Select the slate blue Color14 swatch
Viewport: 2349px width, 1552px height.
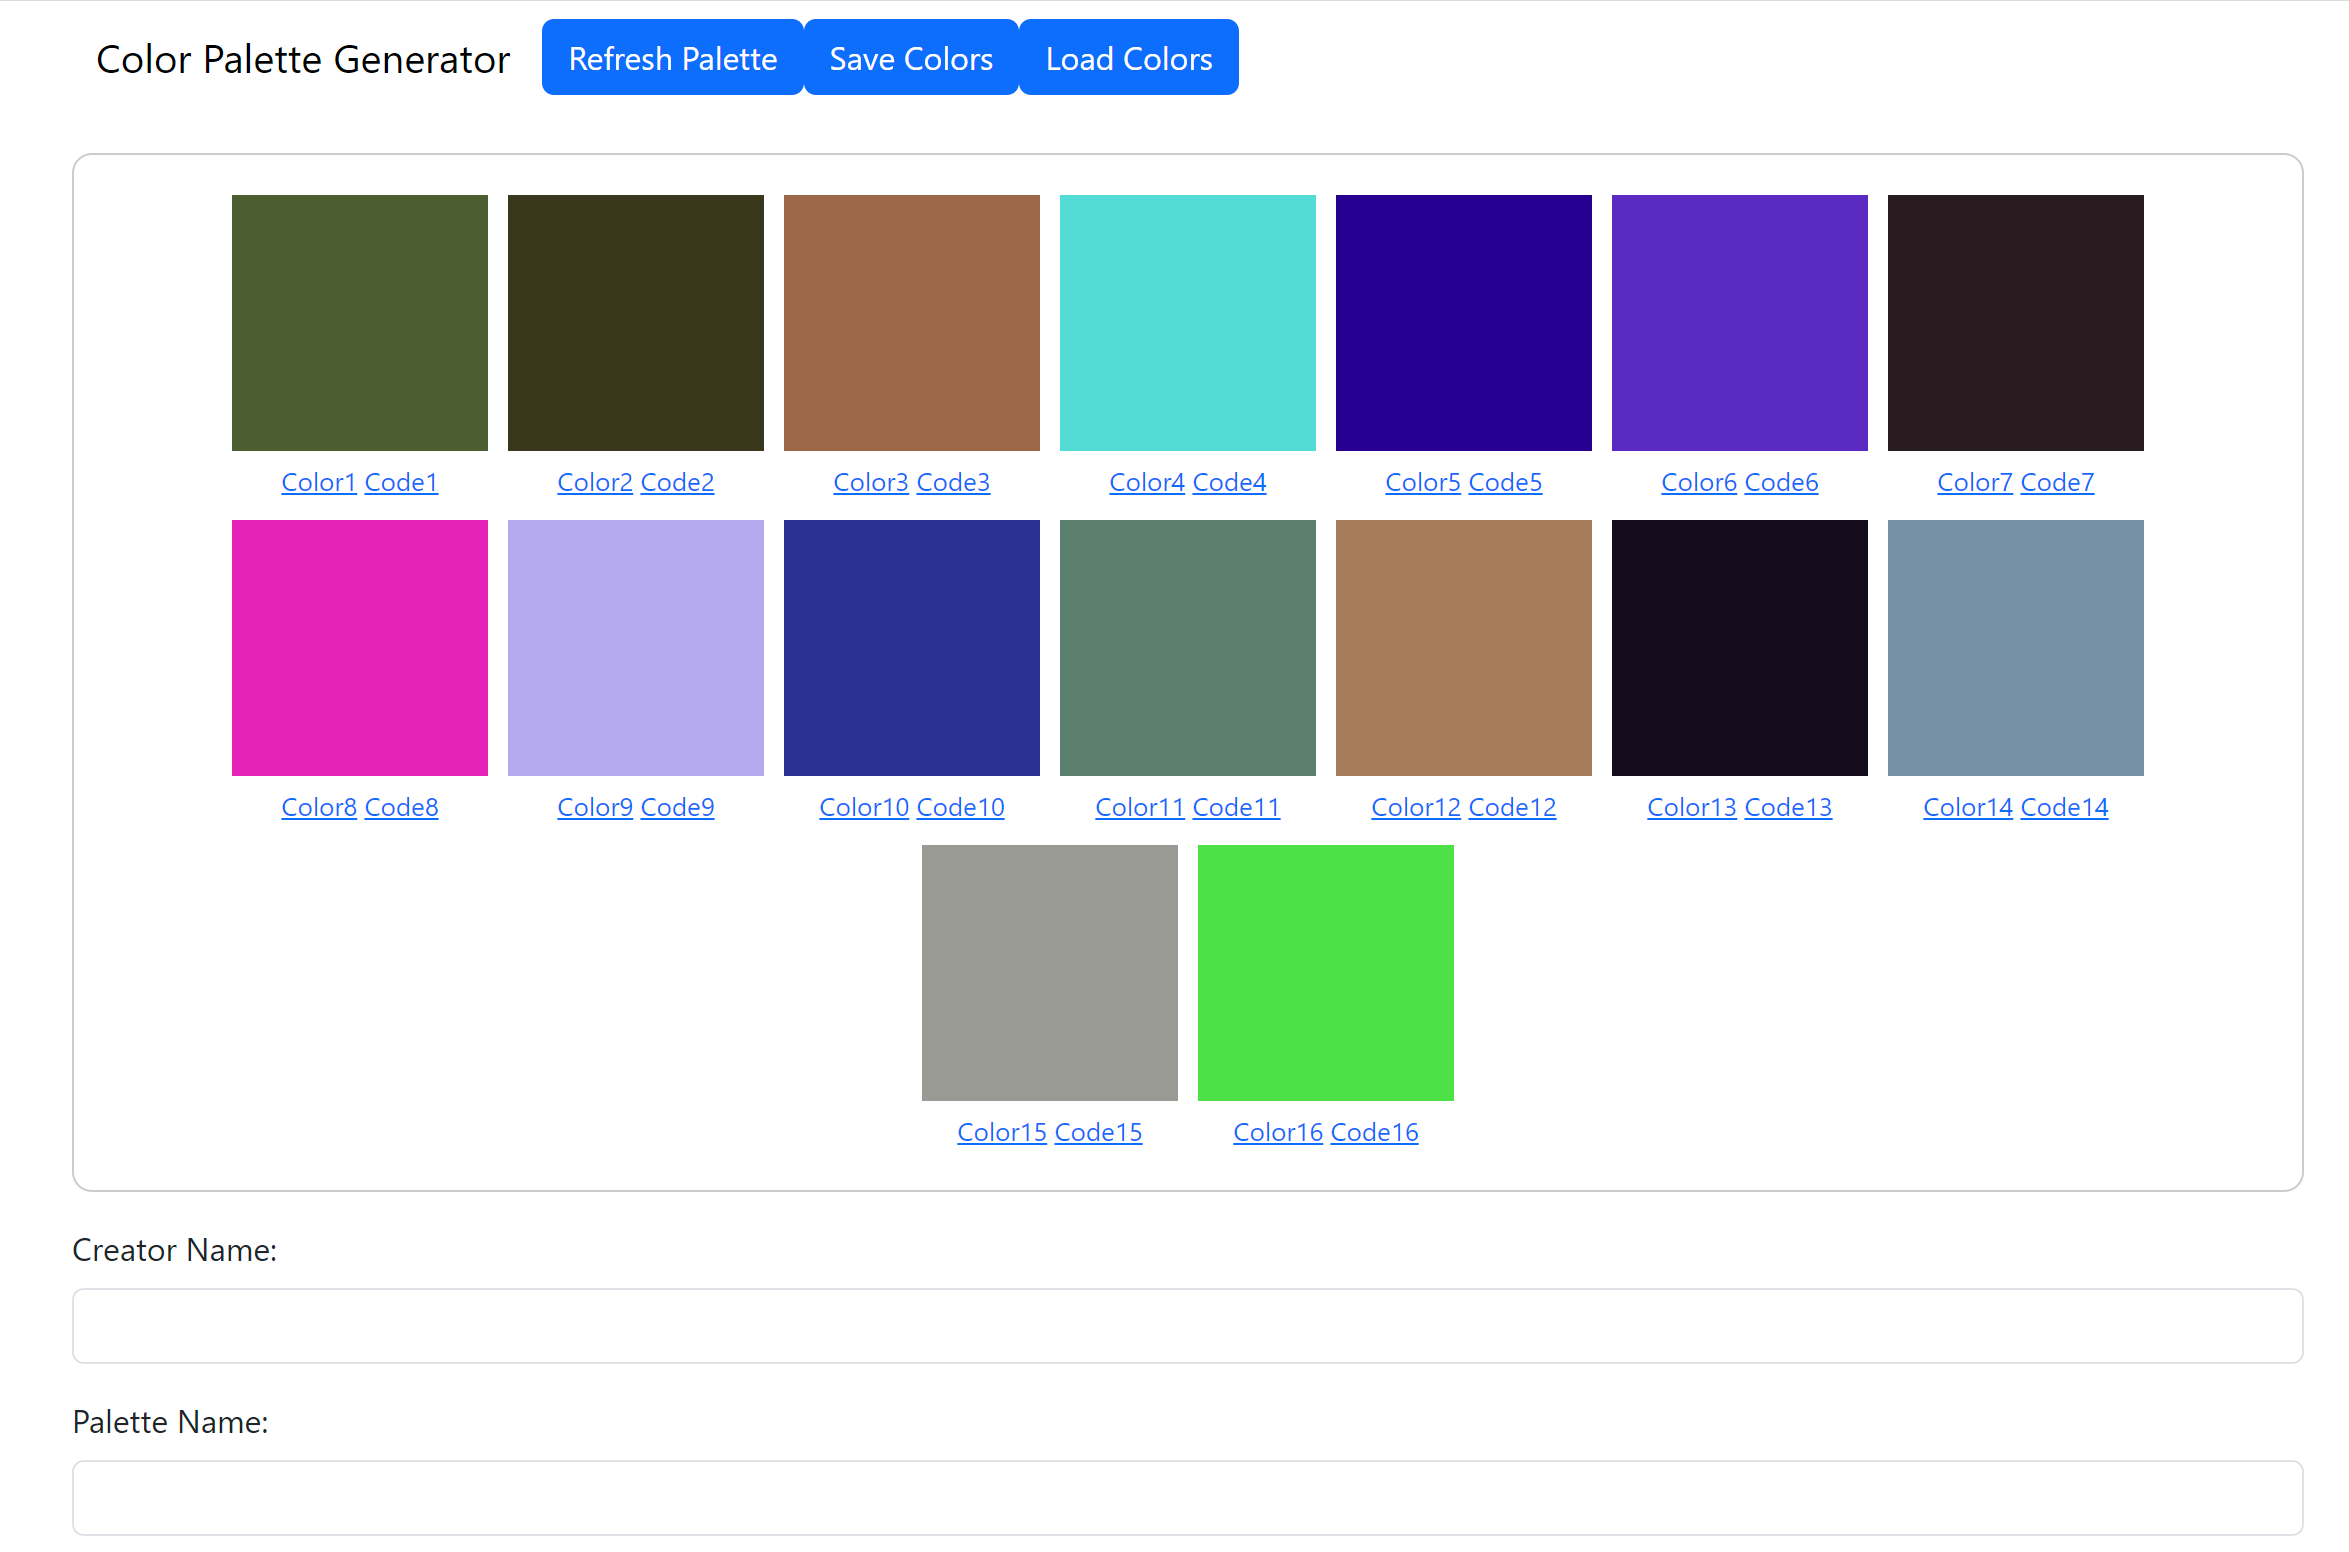pyautogui.click(x=2016, y=648)
